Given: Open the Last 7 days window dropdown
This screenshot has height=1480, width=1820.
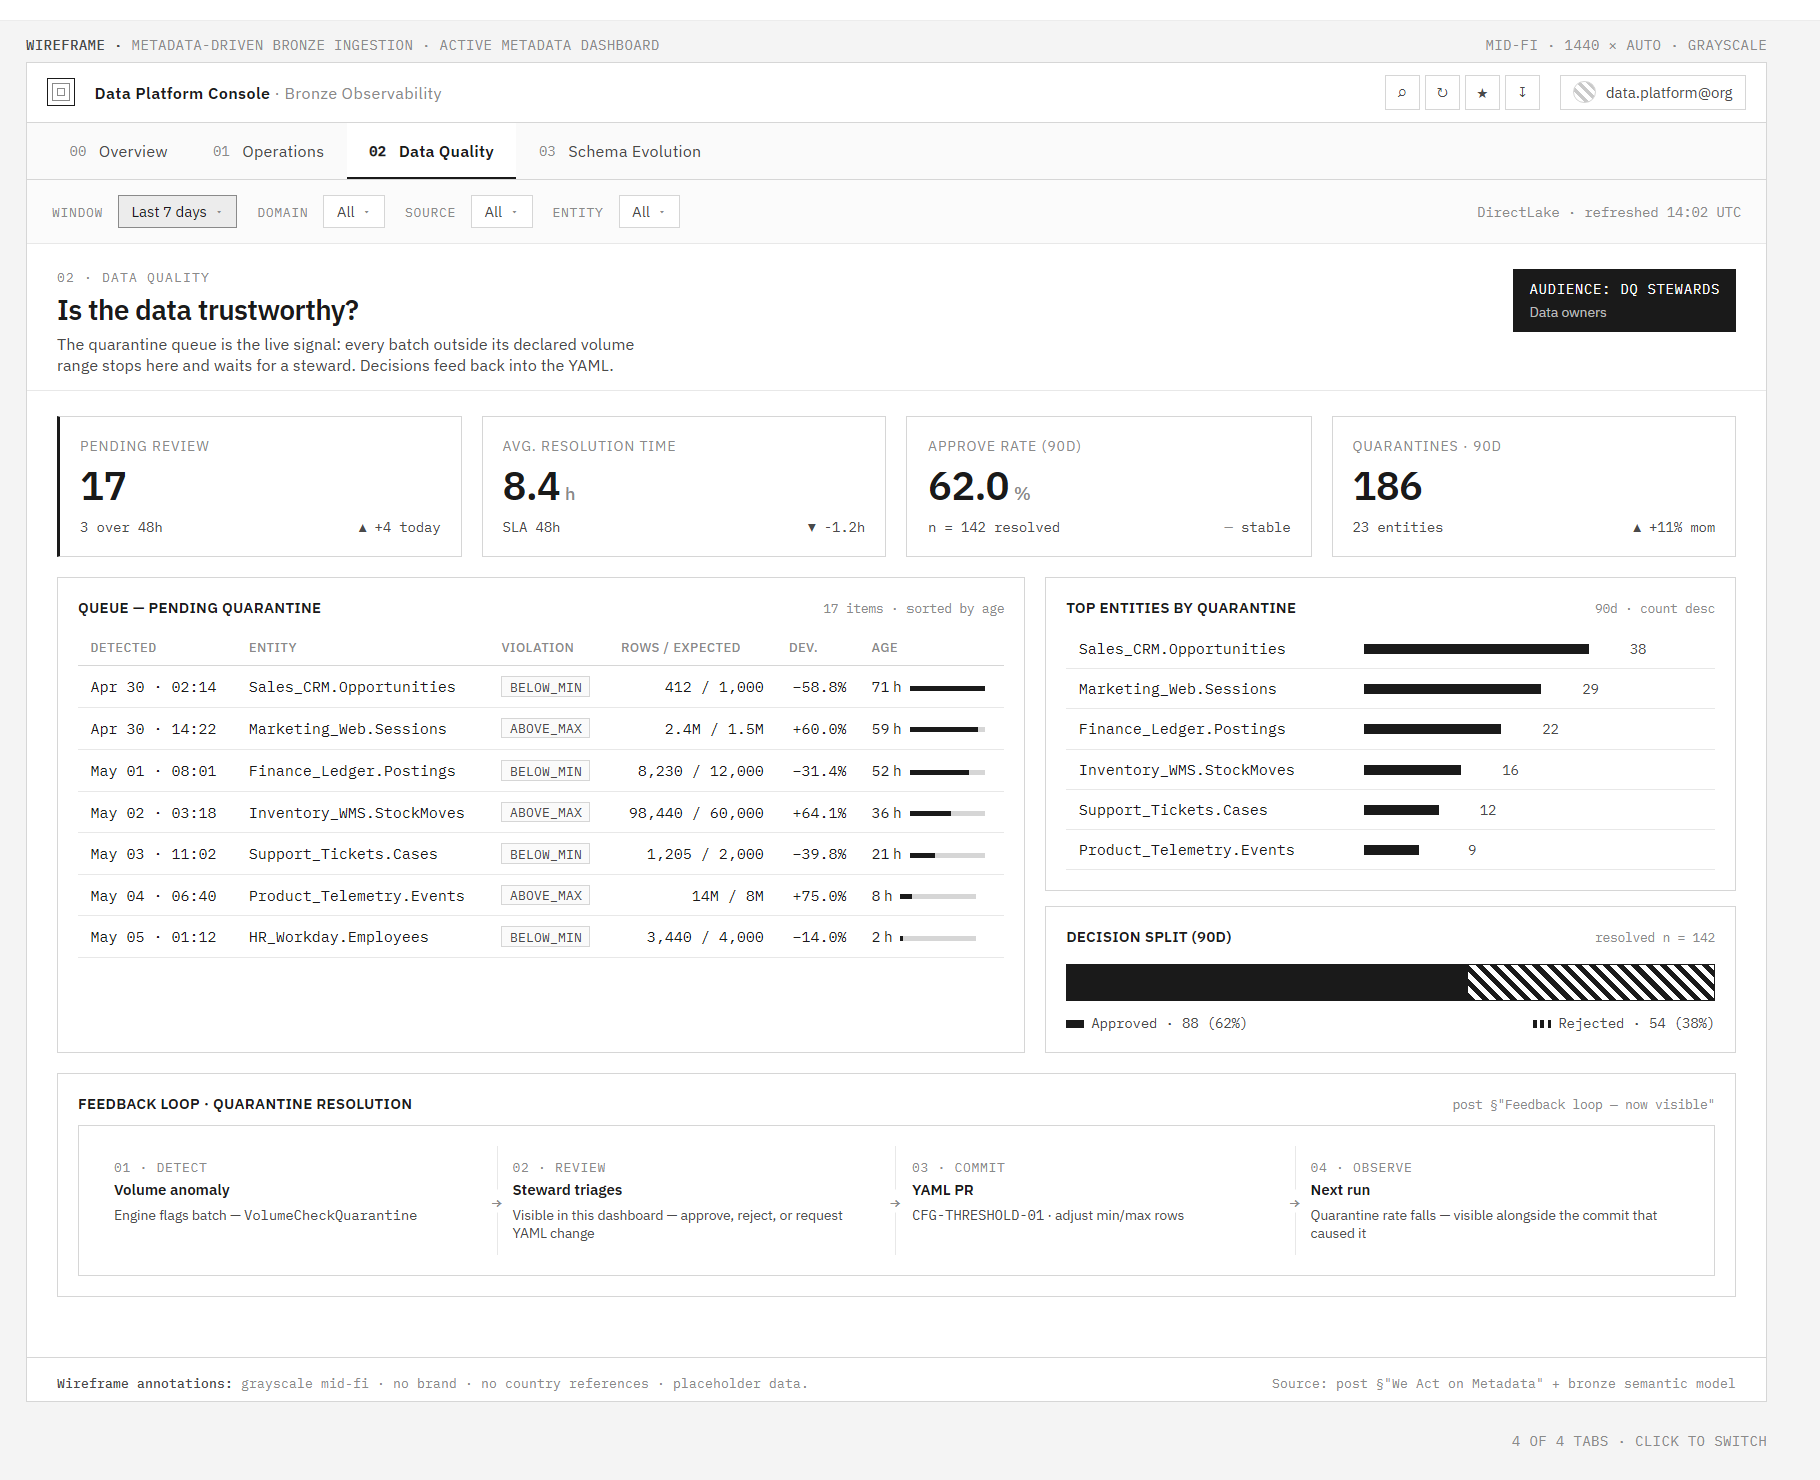Looking at the screenshot, I should (177, 212).
